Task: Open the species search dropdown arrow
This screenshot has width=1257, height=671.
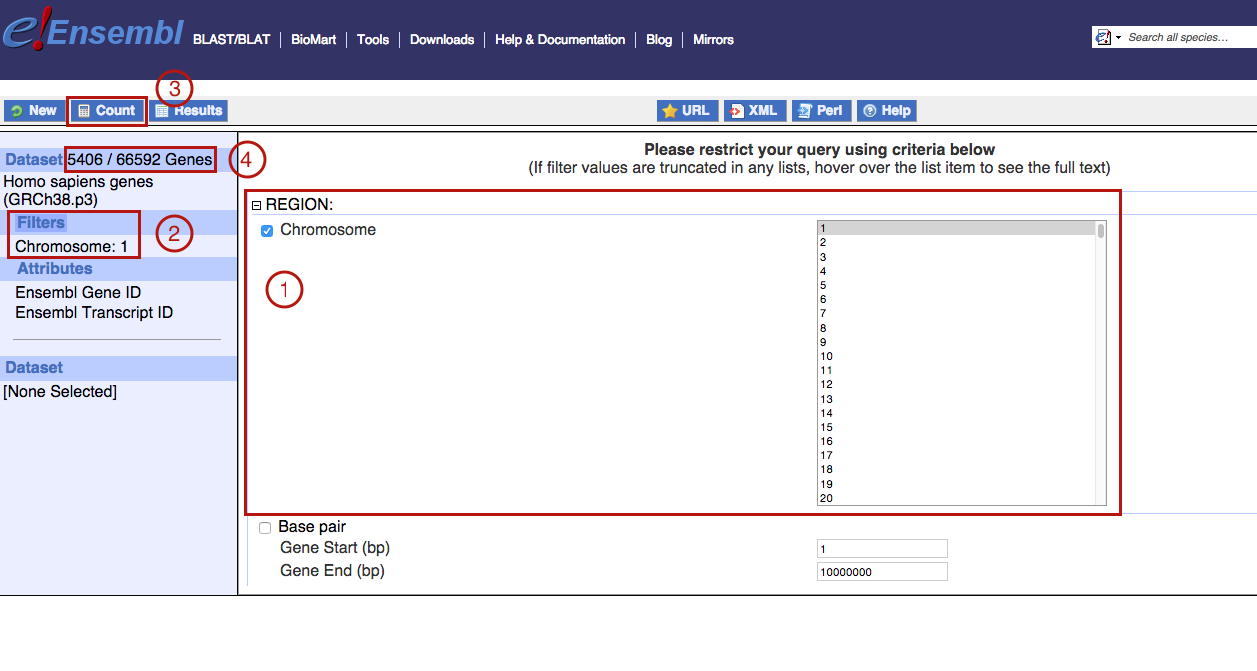Action: (1118, 38)
